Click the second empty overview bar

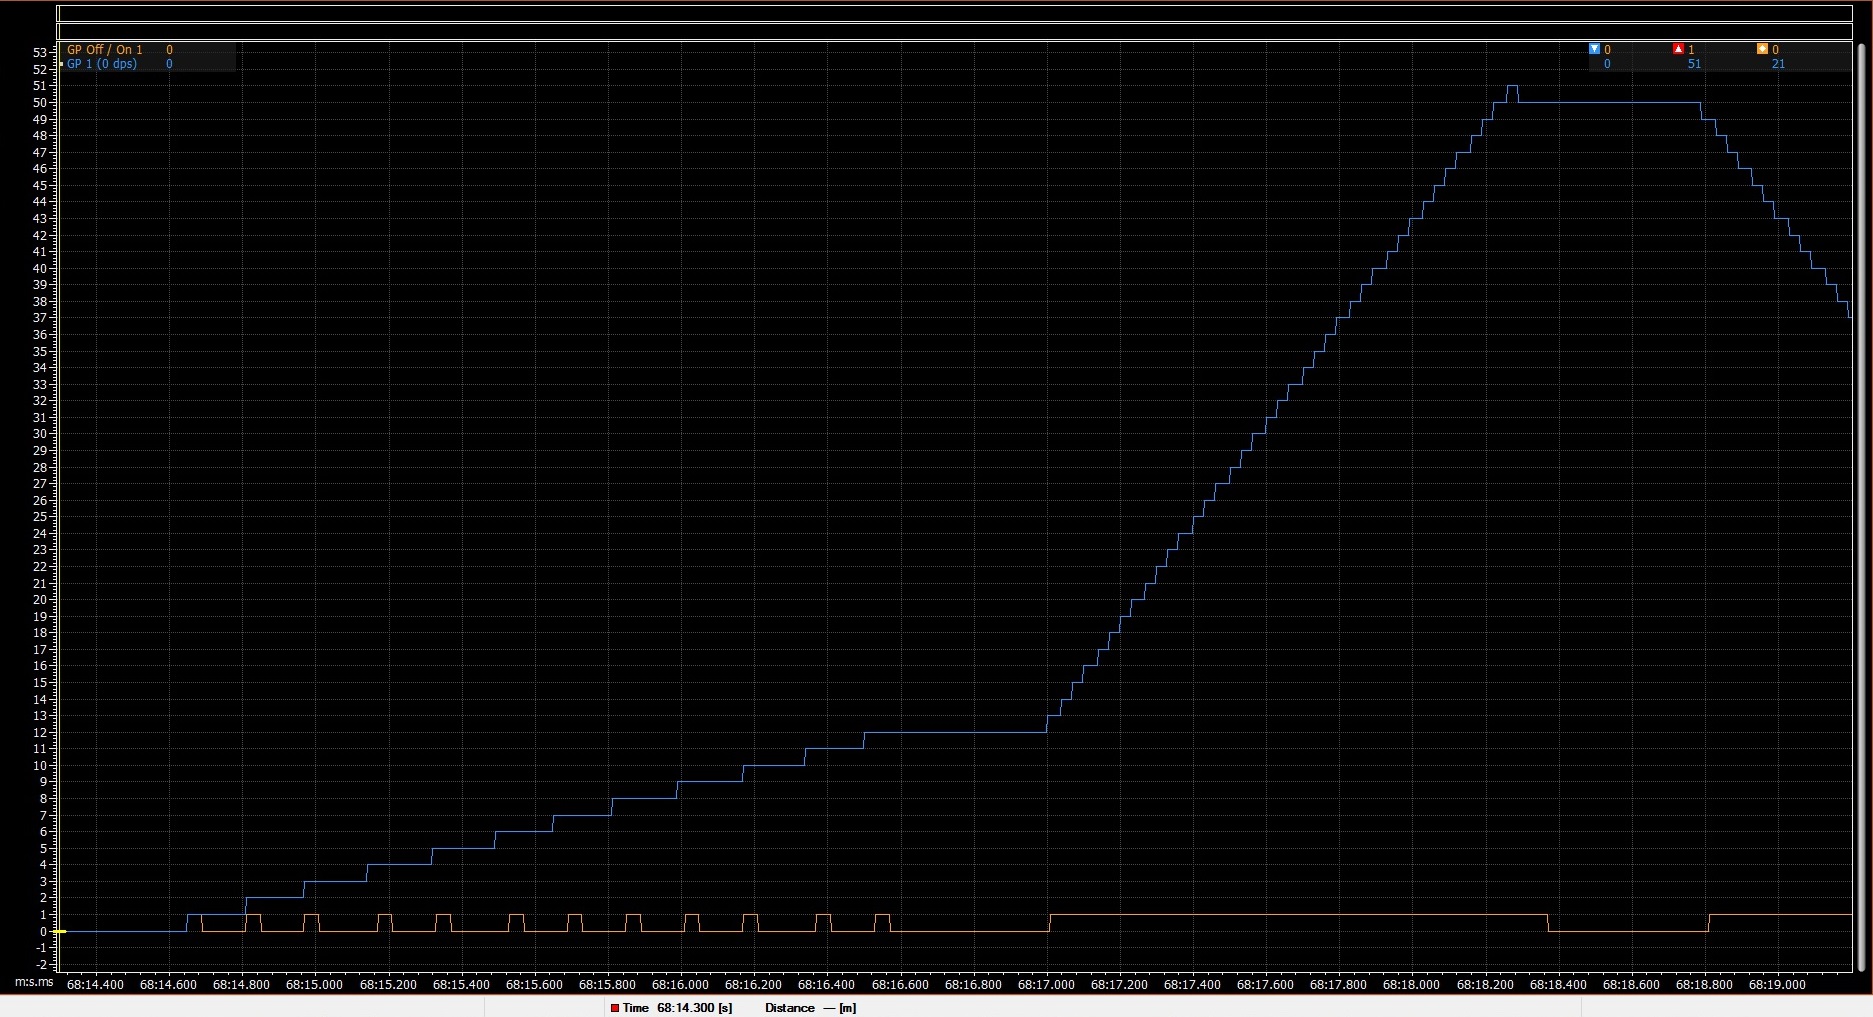click(x=954, y=32)
